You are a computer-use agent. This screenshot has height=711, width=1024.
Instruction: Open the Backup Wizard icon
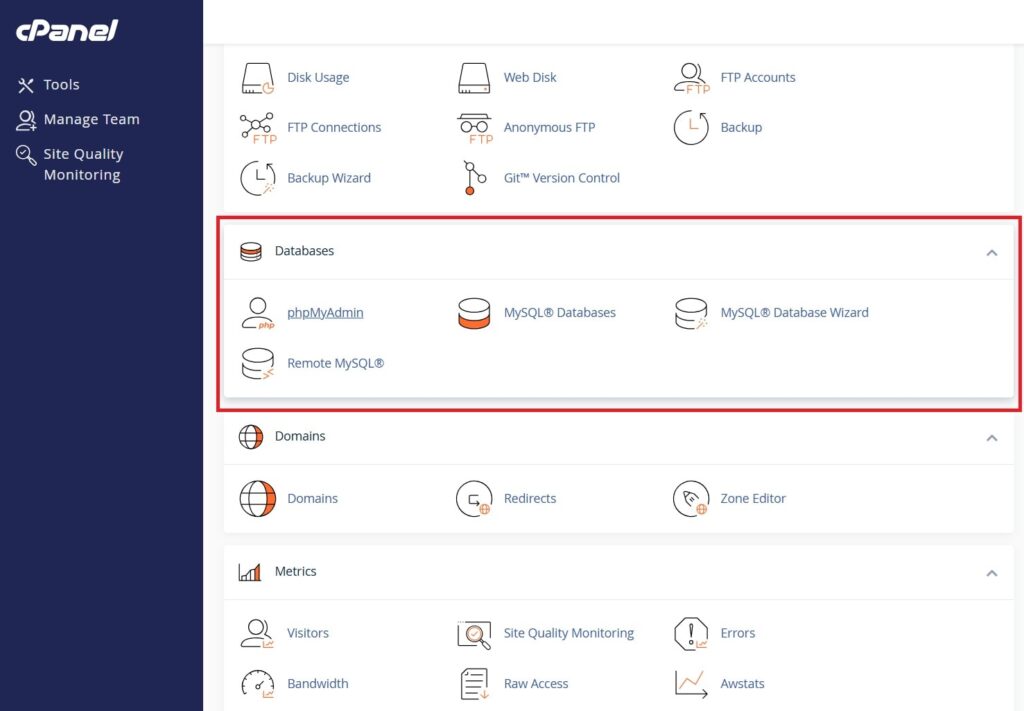(258, 178)
